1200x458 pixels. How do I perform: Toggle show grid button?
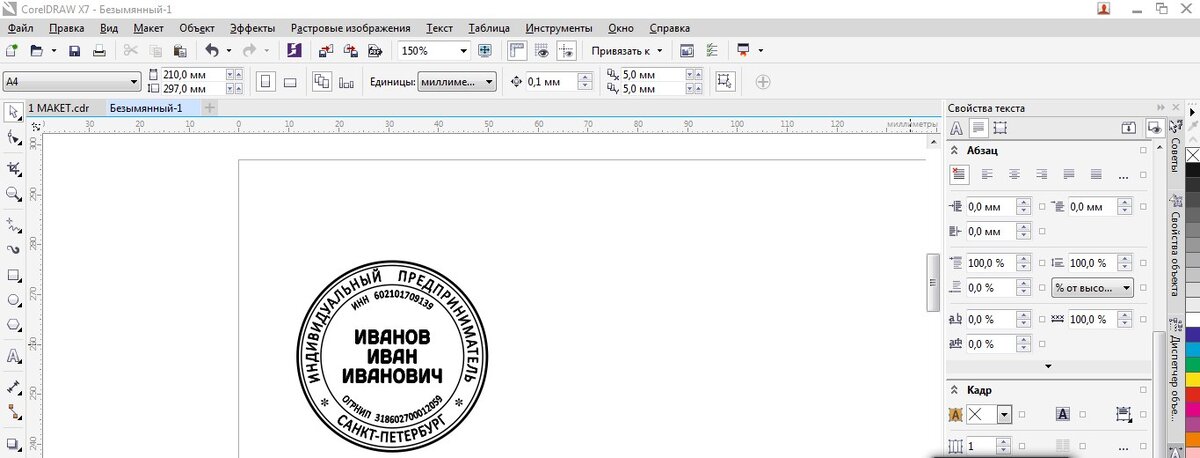click(542, 50)
